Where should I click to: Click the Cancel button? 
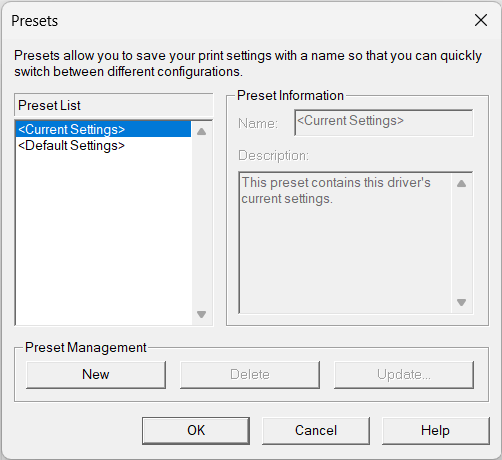316,431
